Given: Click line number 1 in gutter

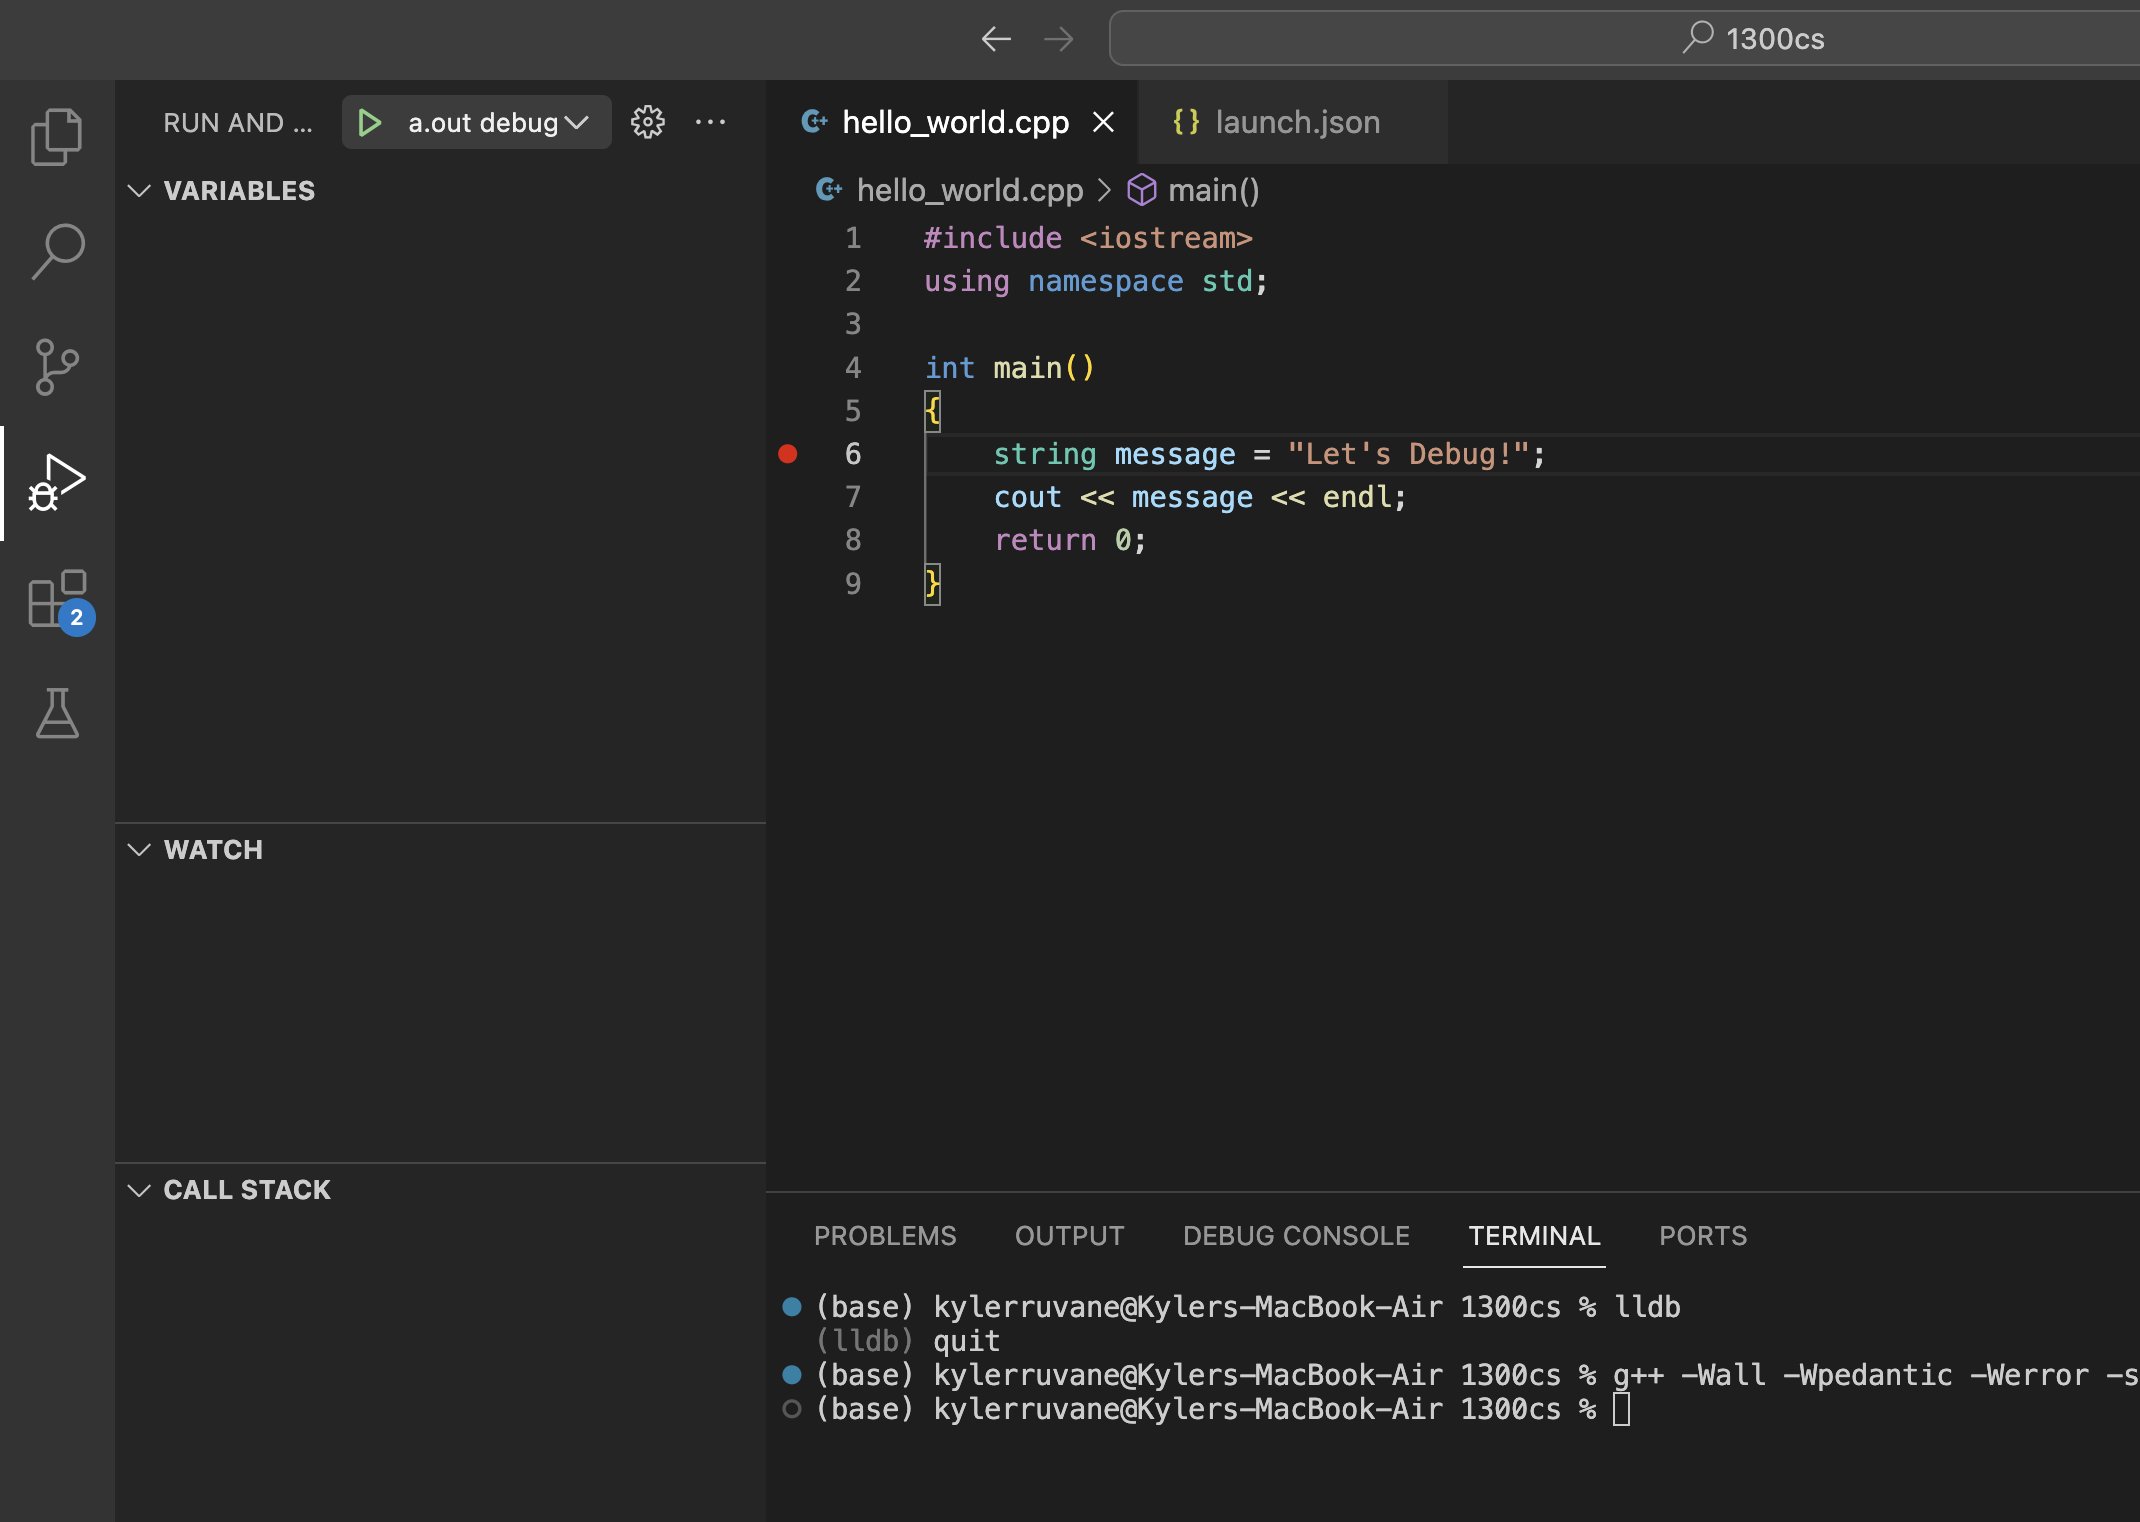Looking at the screenshot, I should click(853, 238).
